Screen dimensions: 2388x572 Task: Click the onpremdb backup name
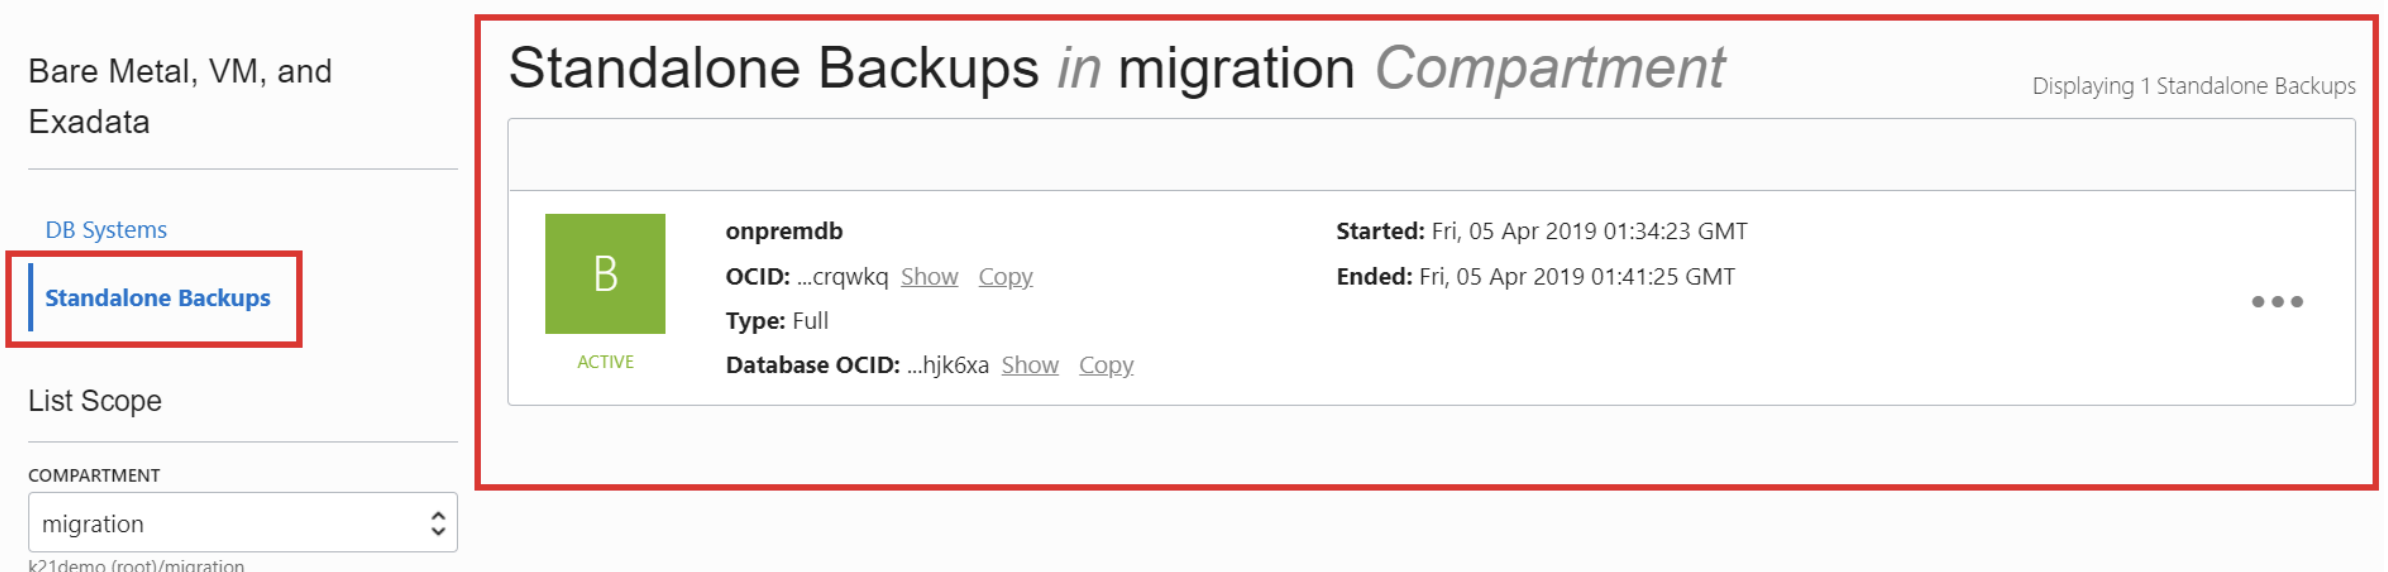pyautogui.click(x=783, y=231)
